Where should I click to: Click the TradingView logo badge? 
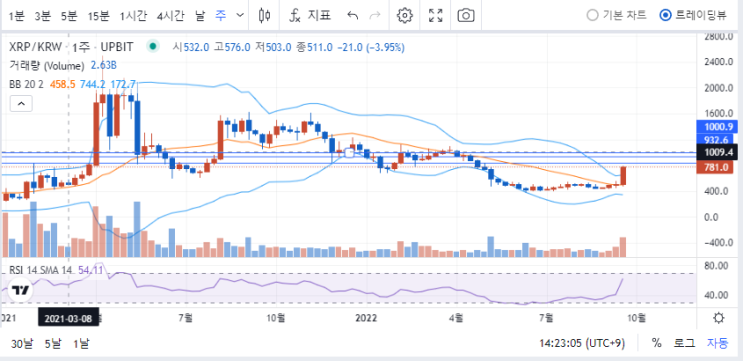click(20, 290)
